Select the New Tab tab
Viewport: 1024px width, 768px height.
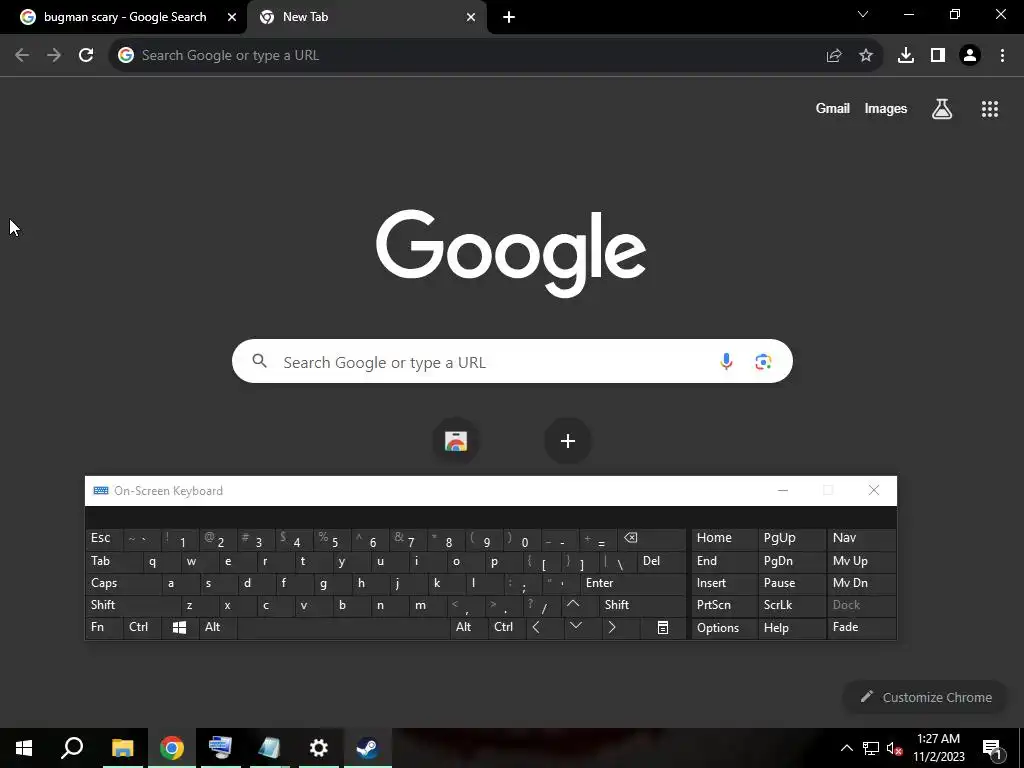(366, 17)
